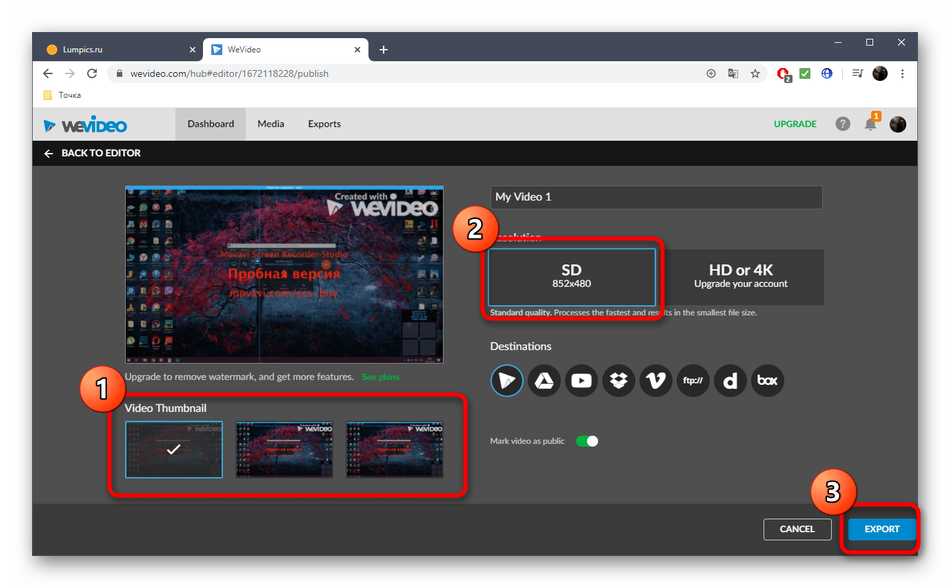The image size is (950, 588).
Task: Click the large video preview image
Action: pos(284,274)
